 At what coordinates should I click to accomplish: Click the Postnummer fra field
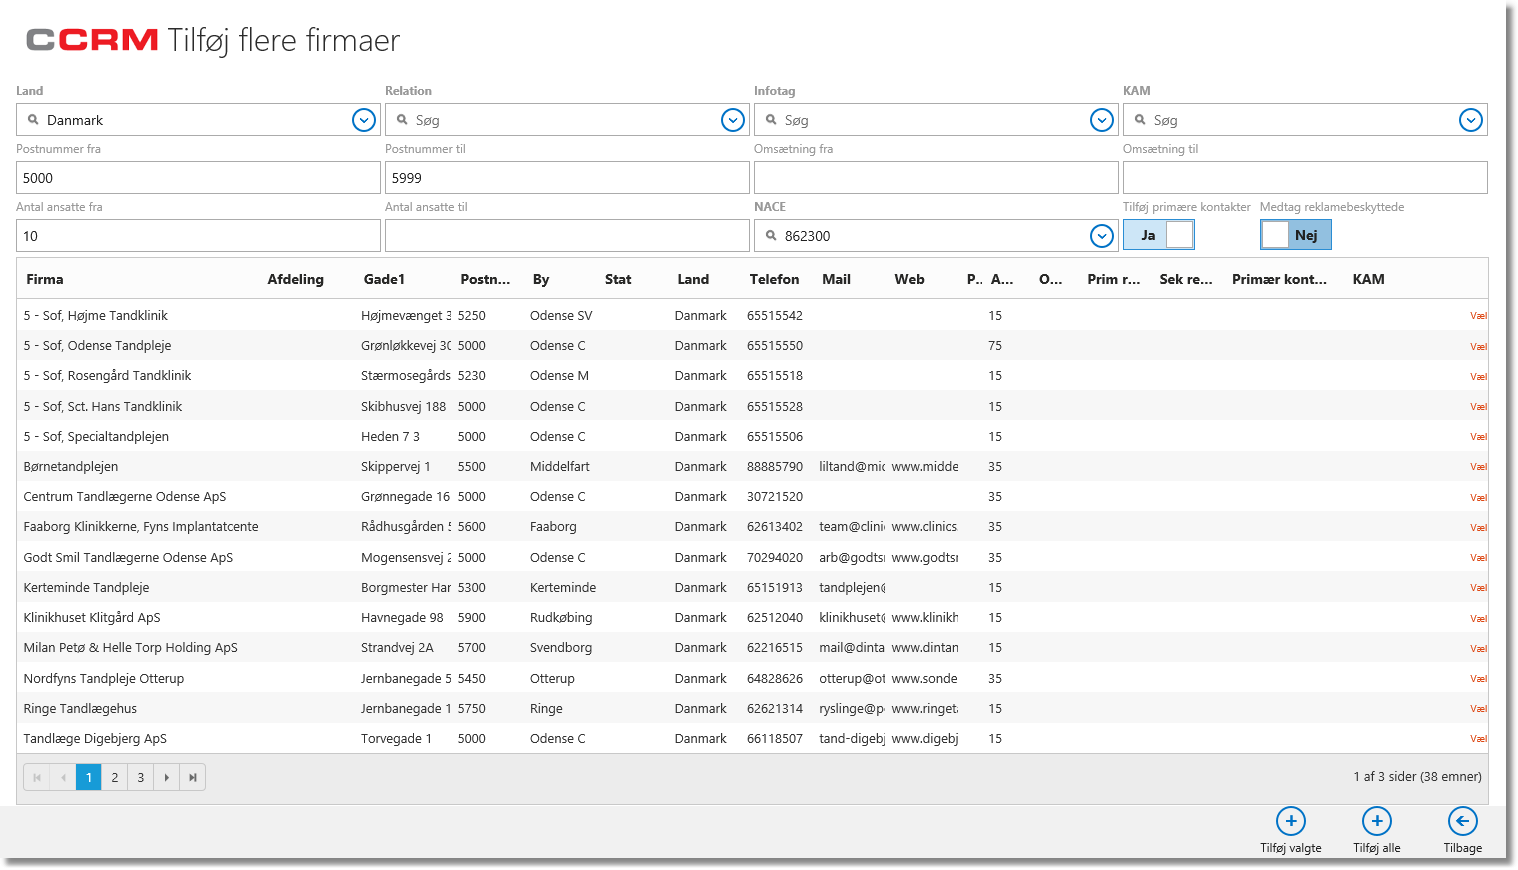198,178
